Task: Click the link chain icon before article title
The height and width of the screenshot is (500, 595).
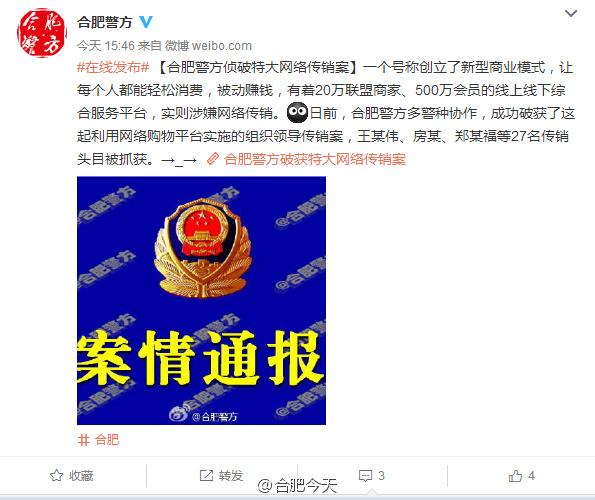Action: click(x=212, y=159)
